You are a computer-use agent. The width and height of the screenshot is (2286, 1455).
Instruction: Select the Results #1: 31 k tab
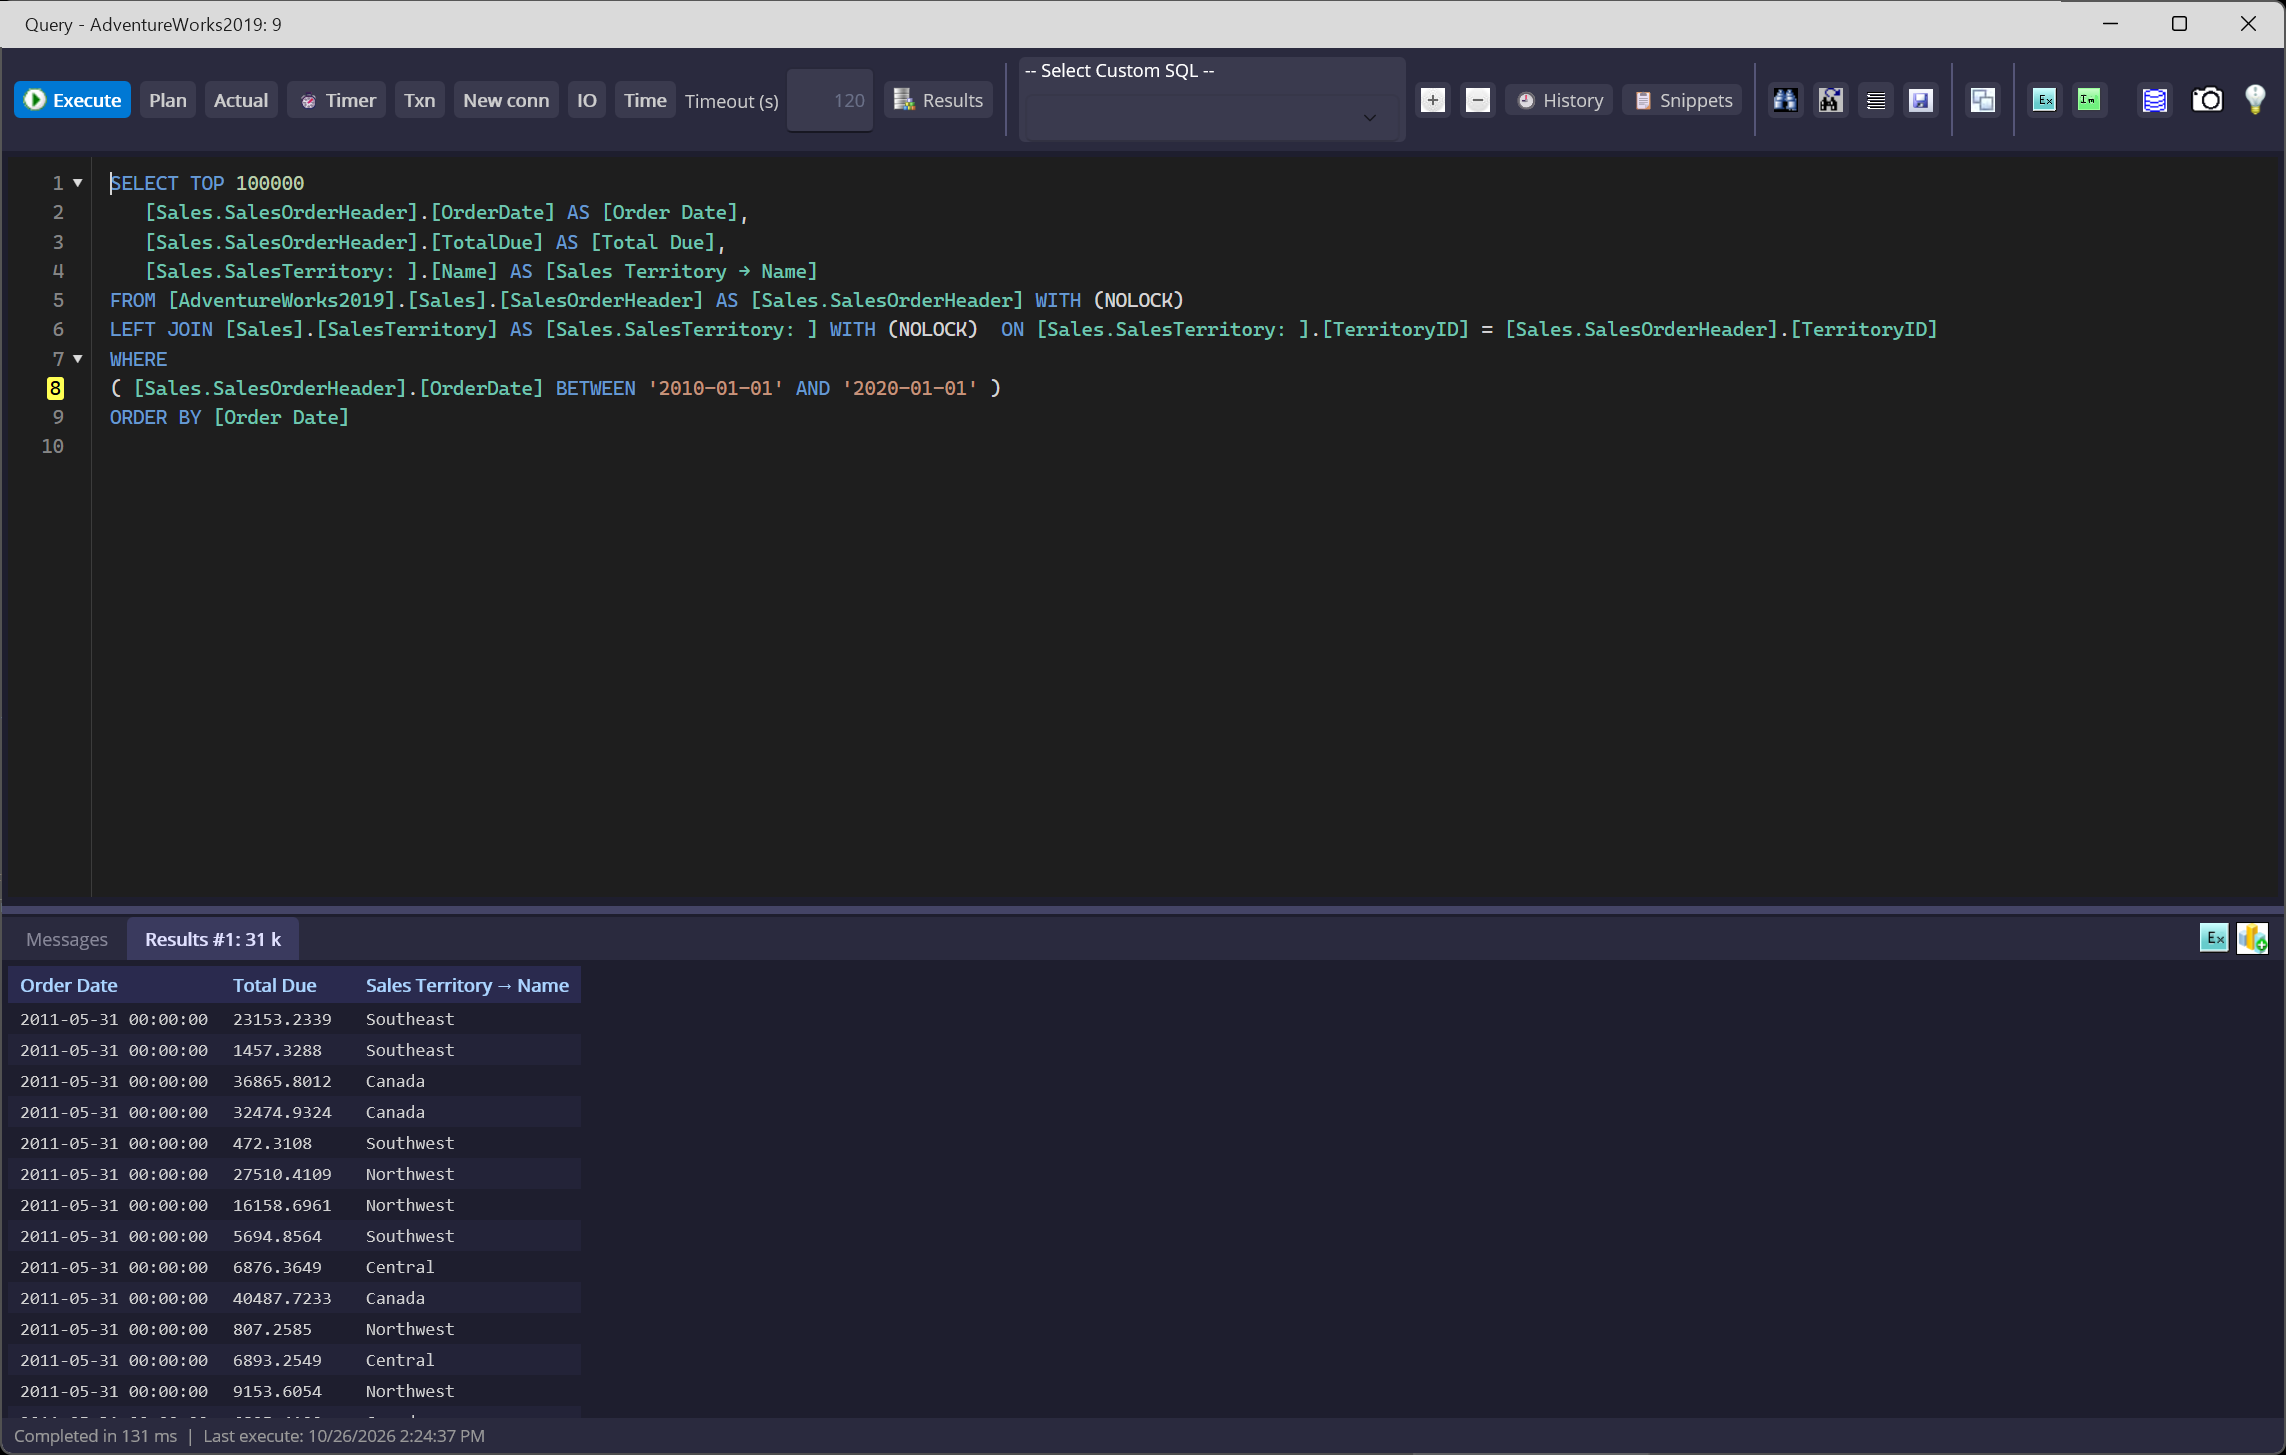pos(213,939)
